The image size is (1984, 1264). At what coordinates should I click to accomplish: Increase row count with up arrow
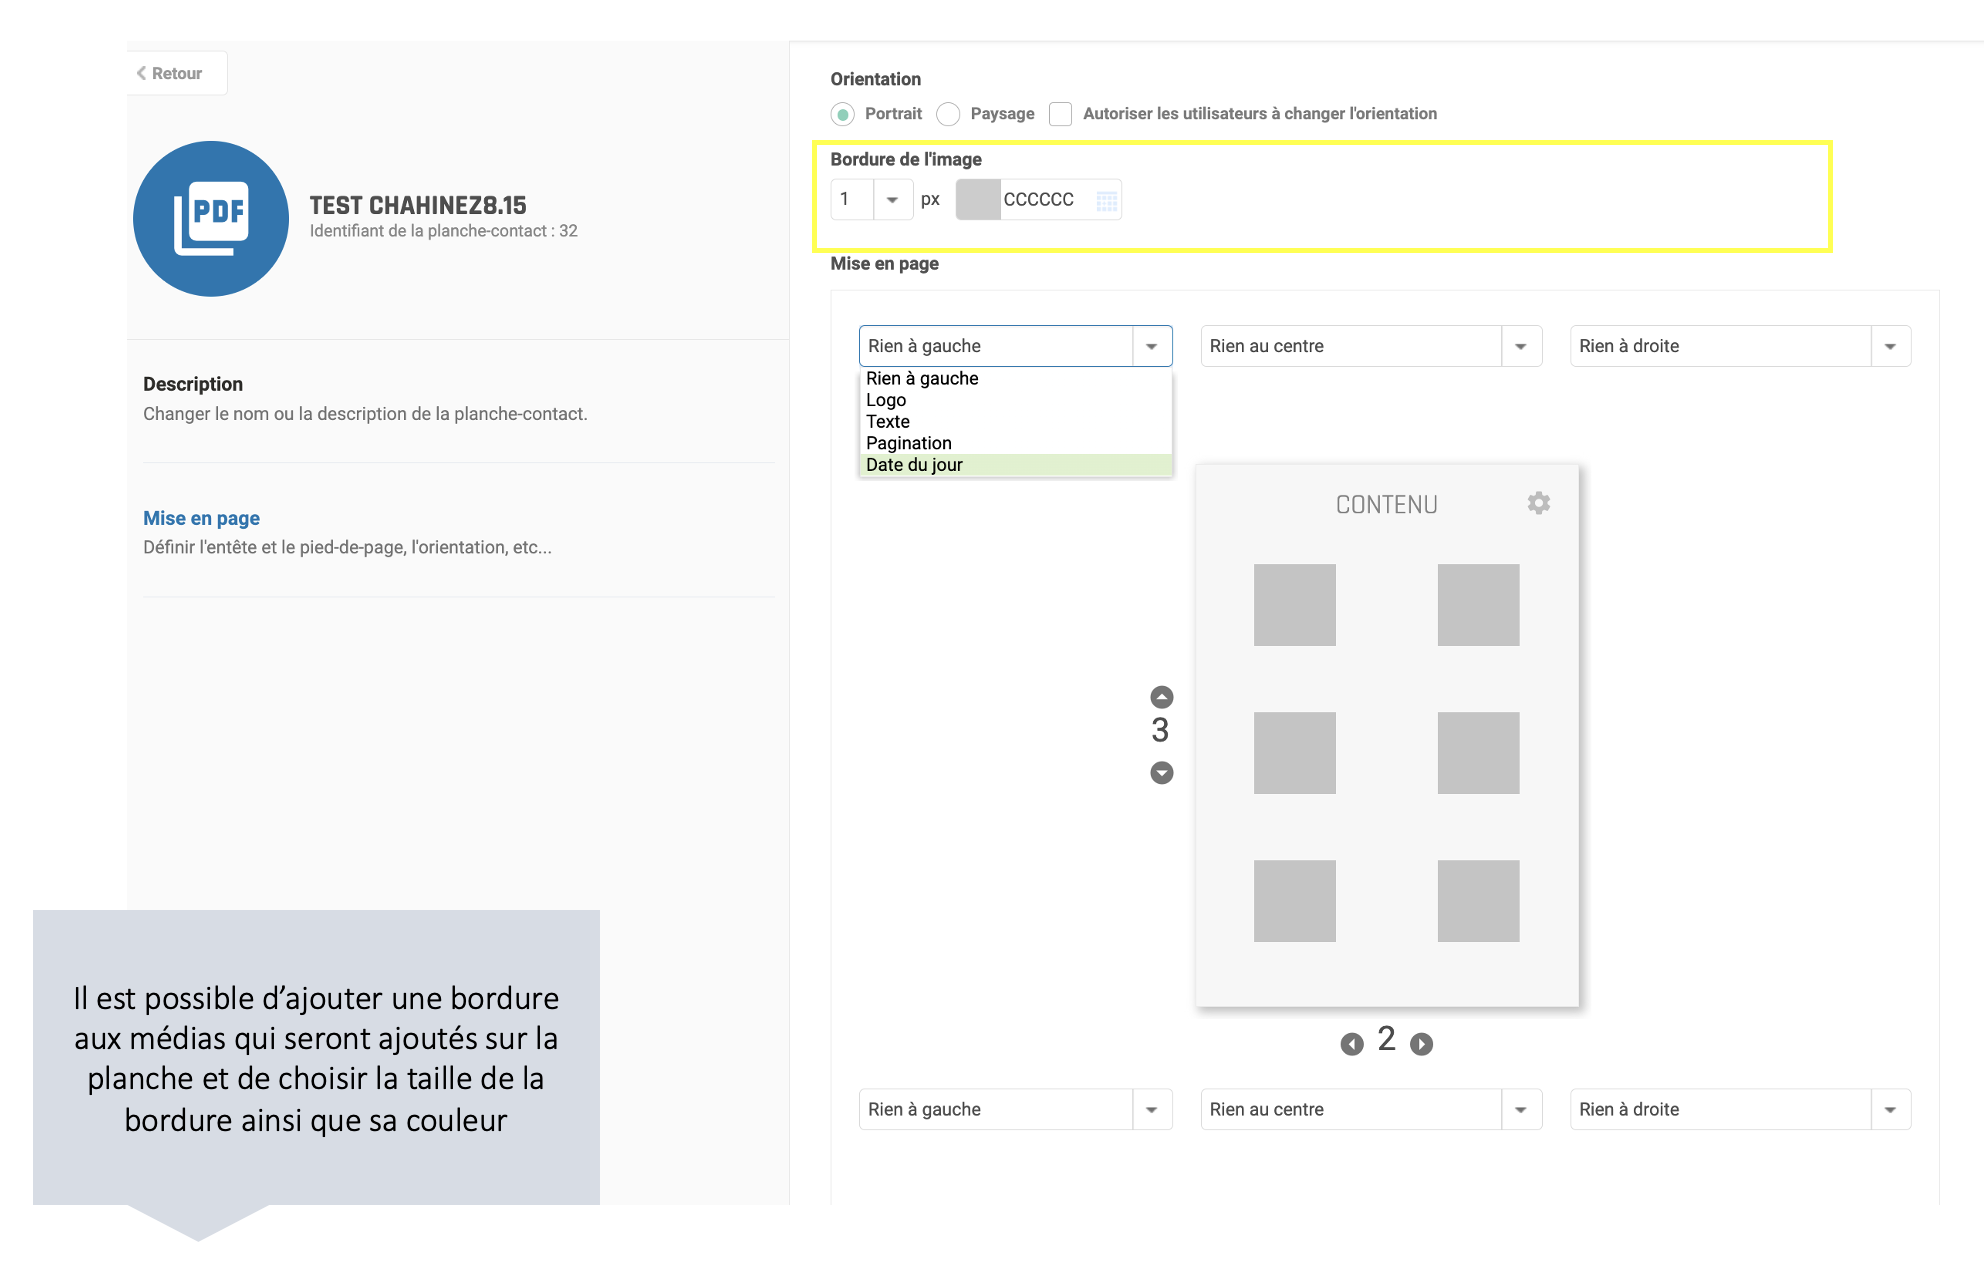point(1161,697)
